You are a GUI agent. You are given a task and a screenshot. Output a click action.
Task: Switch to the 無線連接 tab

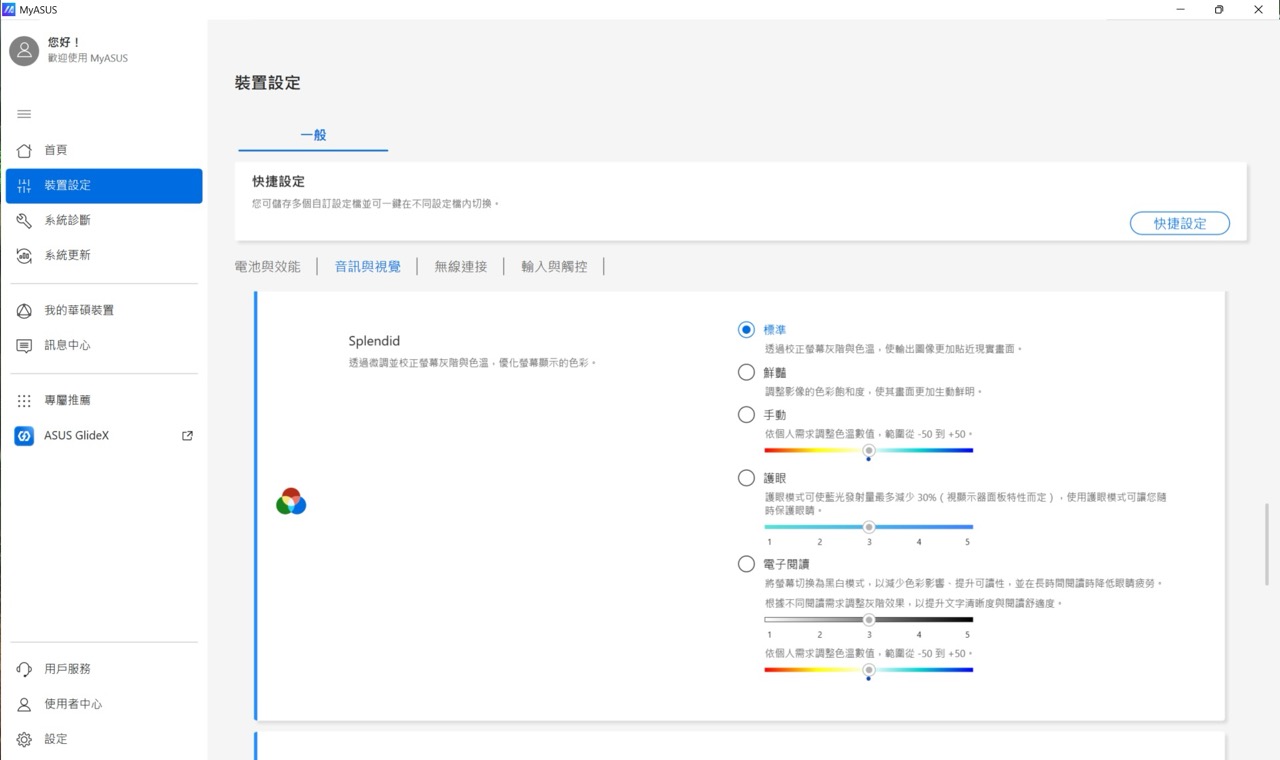(461, 267)
